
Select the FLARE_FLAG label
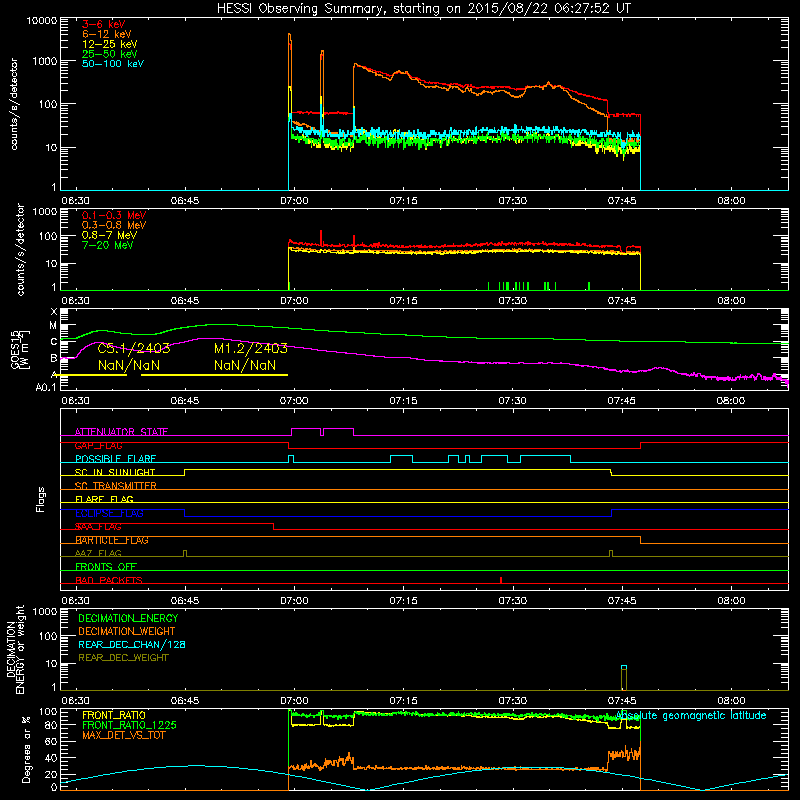(104, 499)
